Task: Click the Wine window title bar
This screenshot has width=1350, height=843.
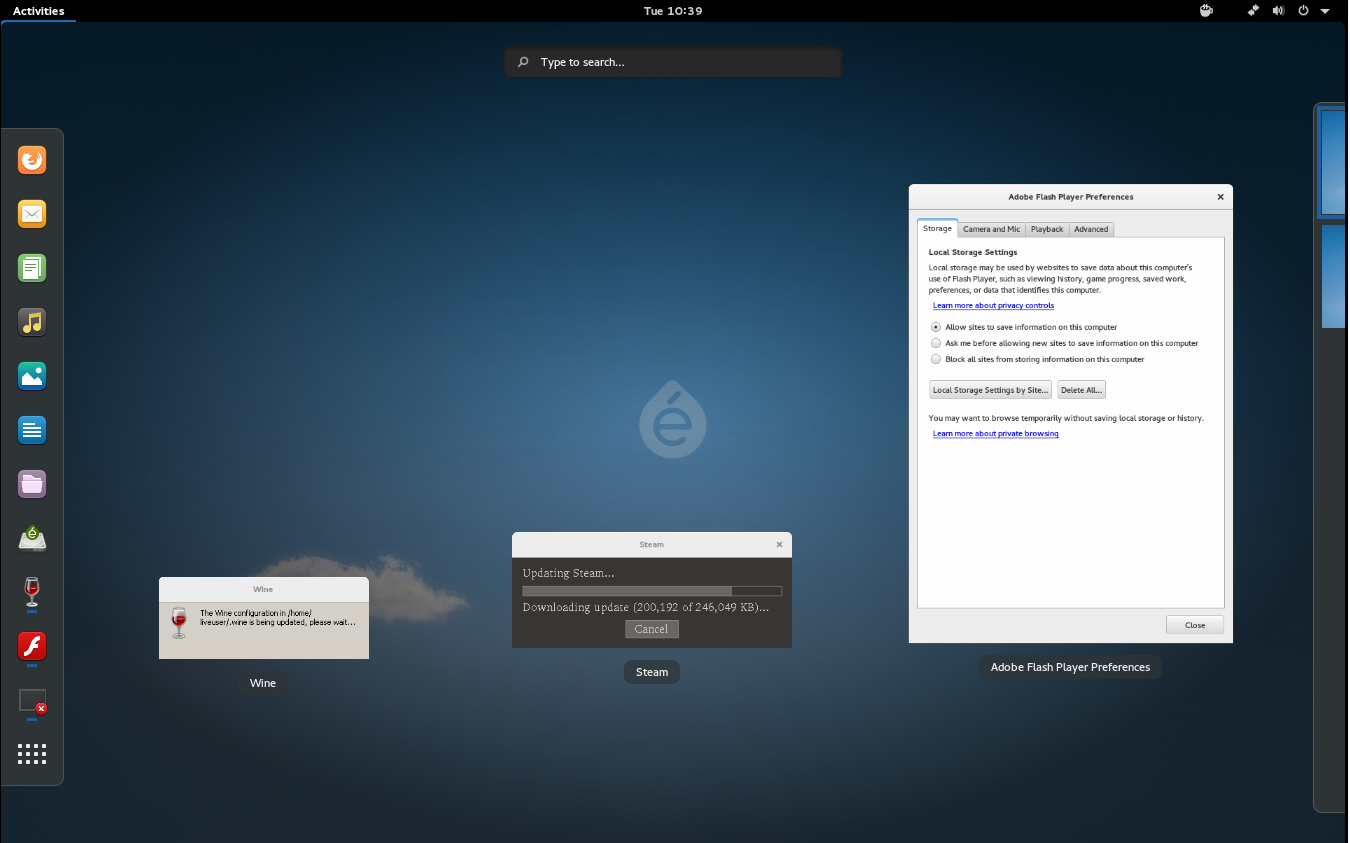Action: tap(264, 589)
